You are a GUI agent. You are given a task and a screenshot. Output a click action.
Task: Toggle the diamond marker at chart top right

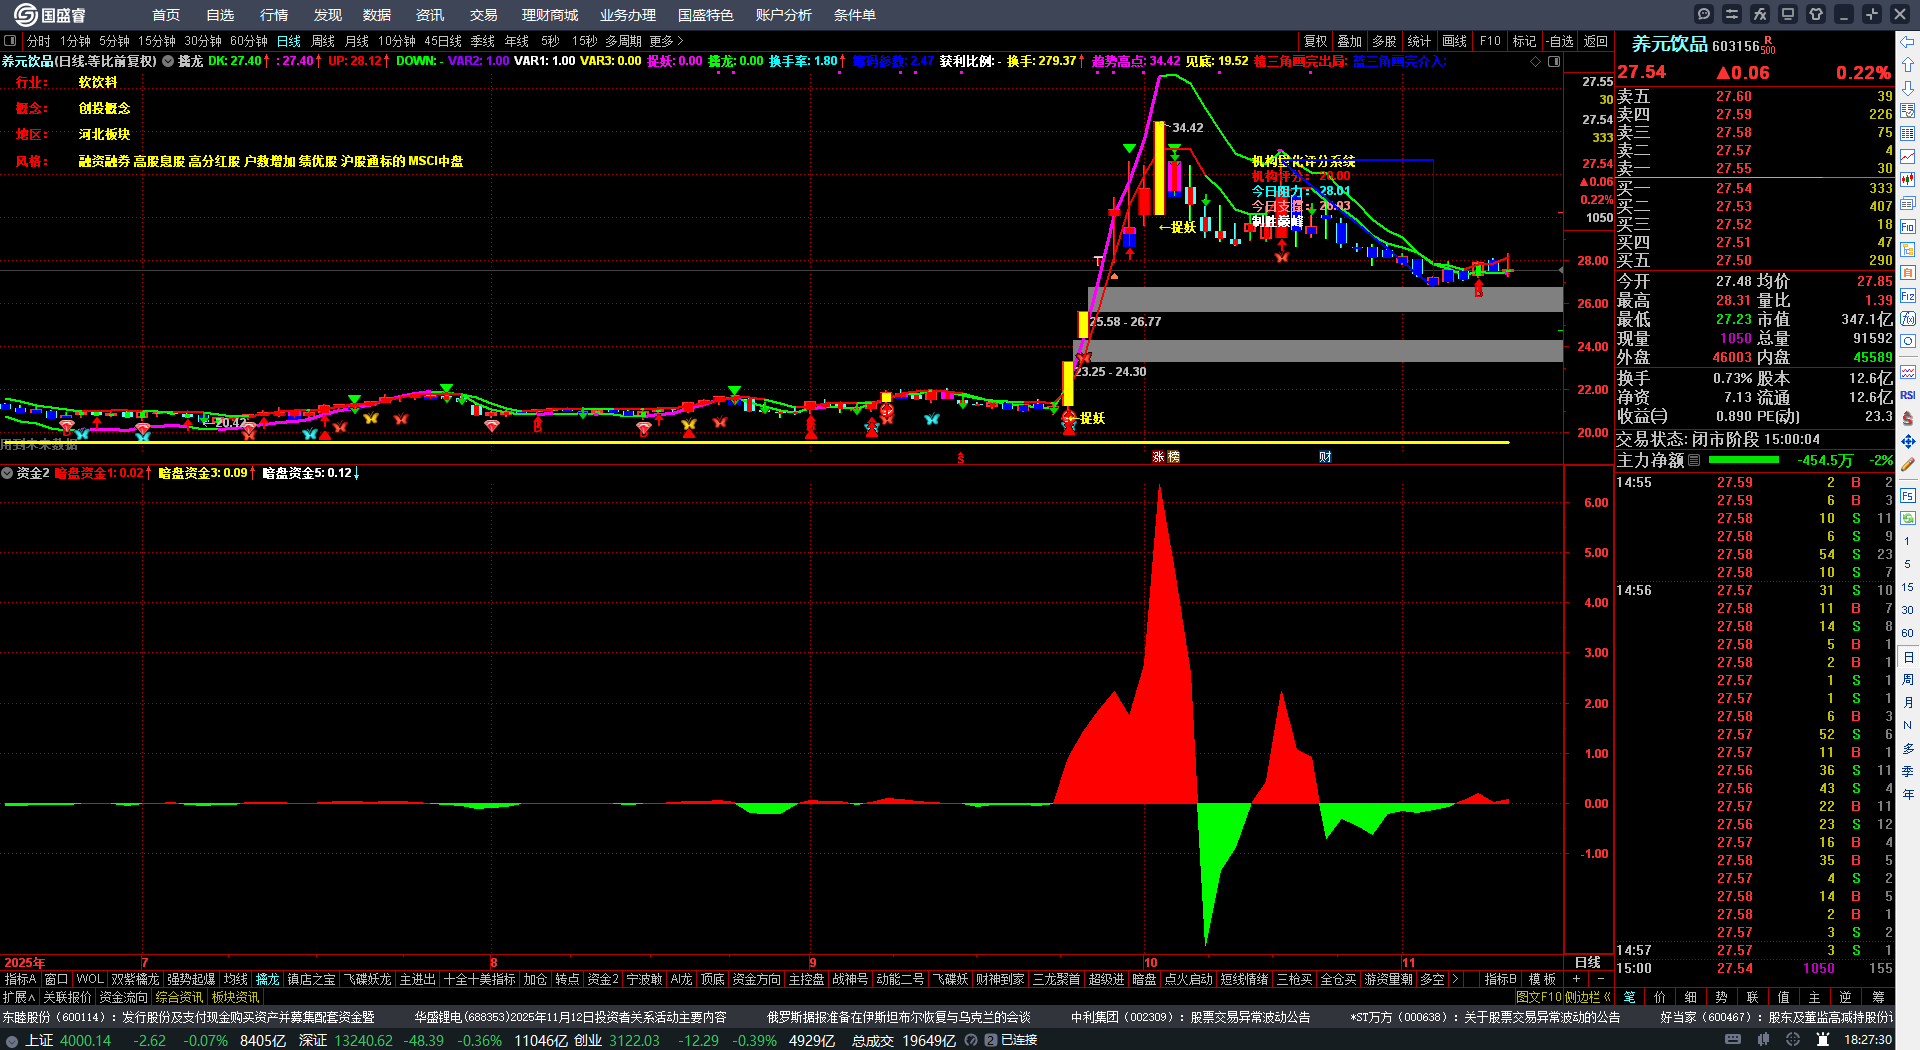(x=1536, y=61)
